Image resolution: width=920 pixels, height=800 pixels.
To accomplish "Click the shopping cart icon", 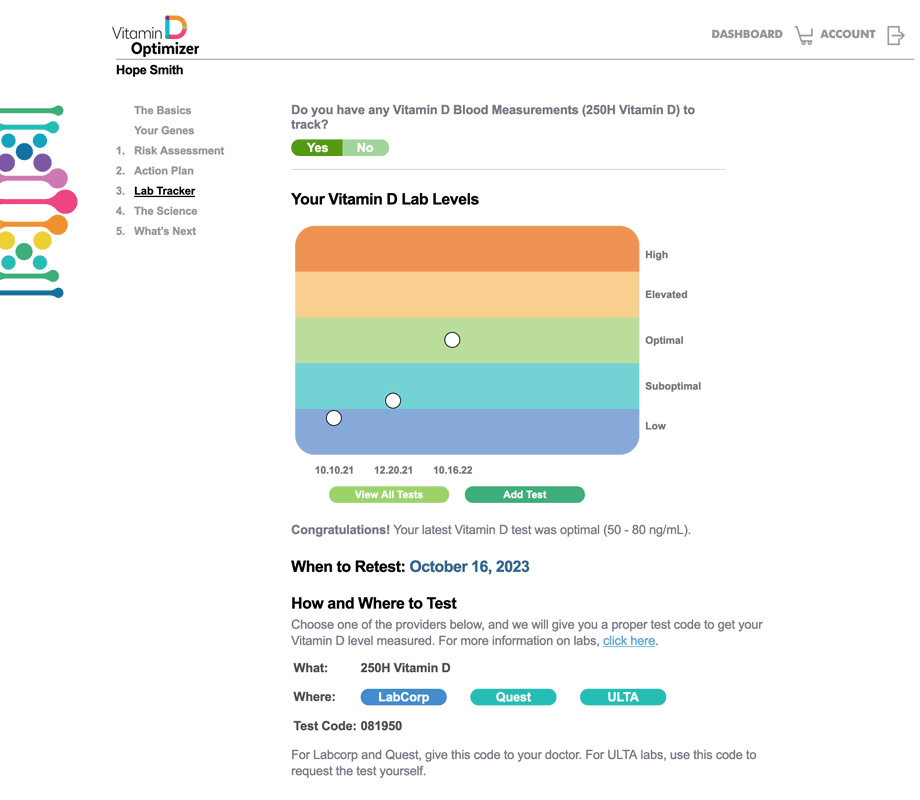I will [x=804, y=36].
